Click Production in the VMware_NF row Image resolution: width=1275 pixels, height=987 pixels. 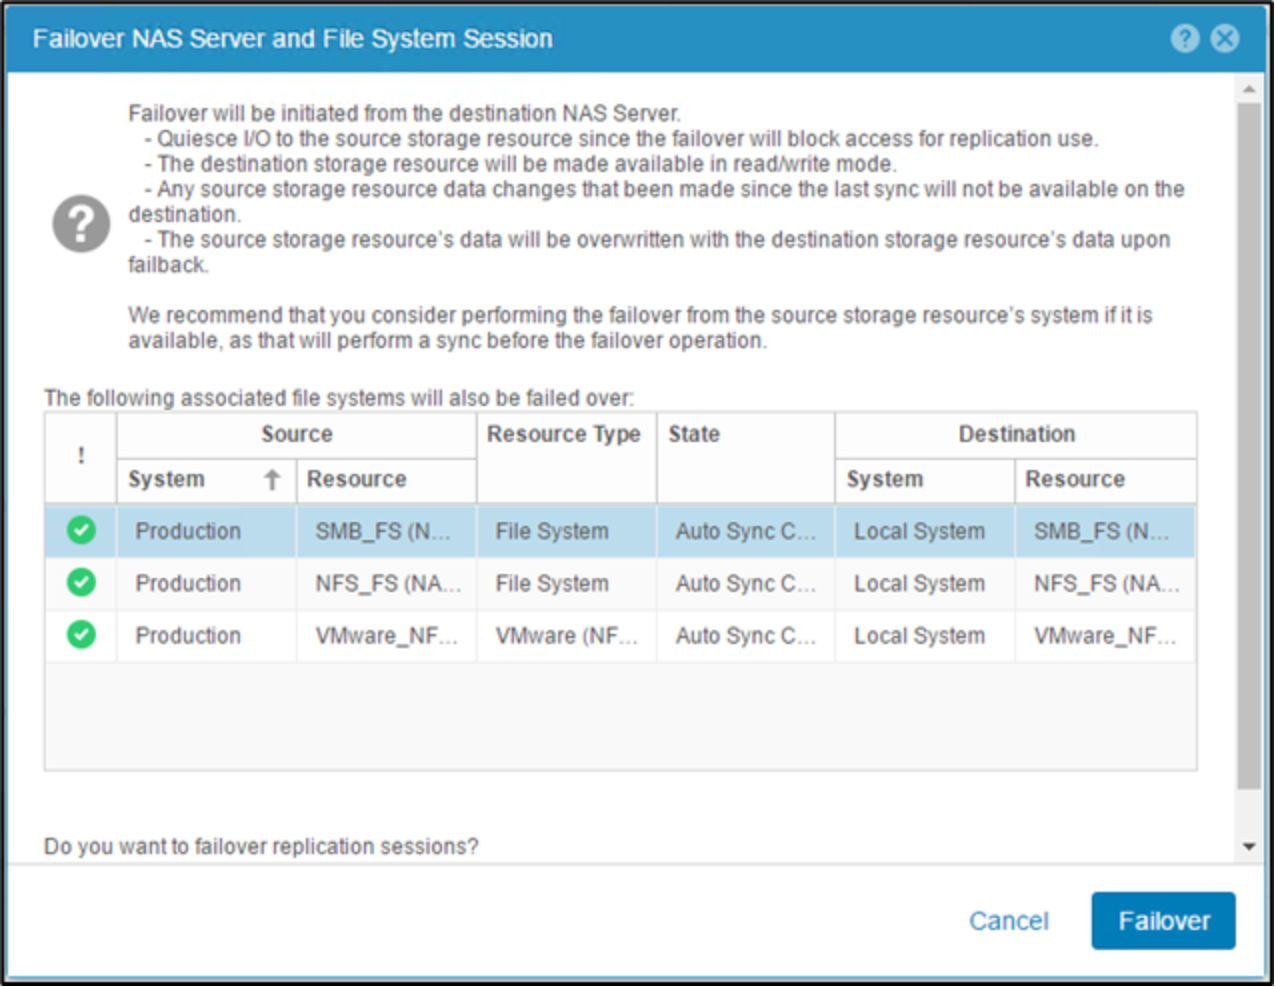[x=206, y=635]
